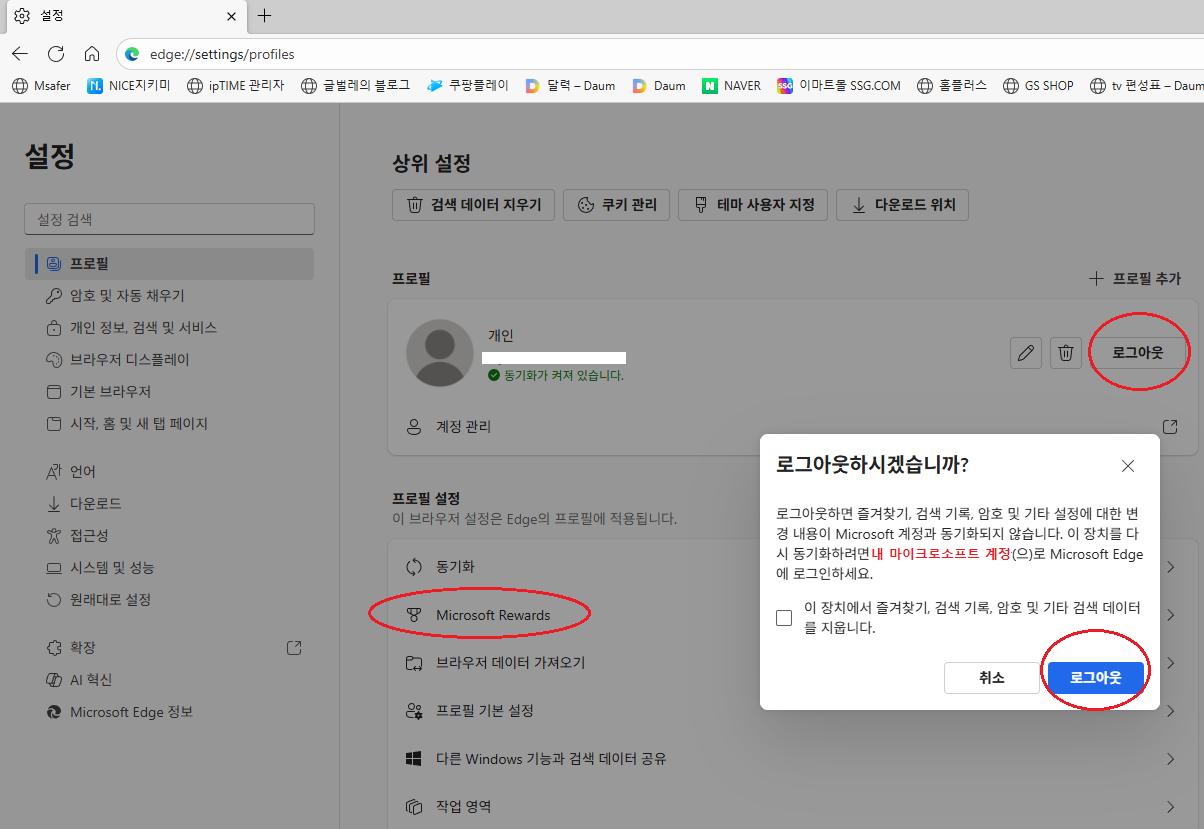This screenshot has width=1204, height=829.
Task: Open 접근성 settings
Action: 169,536
